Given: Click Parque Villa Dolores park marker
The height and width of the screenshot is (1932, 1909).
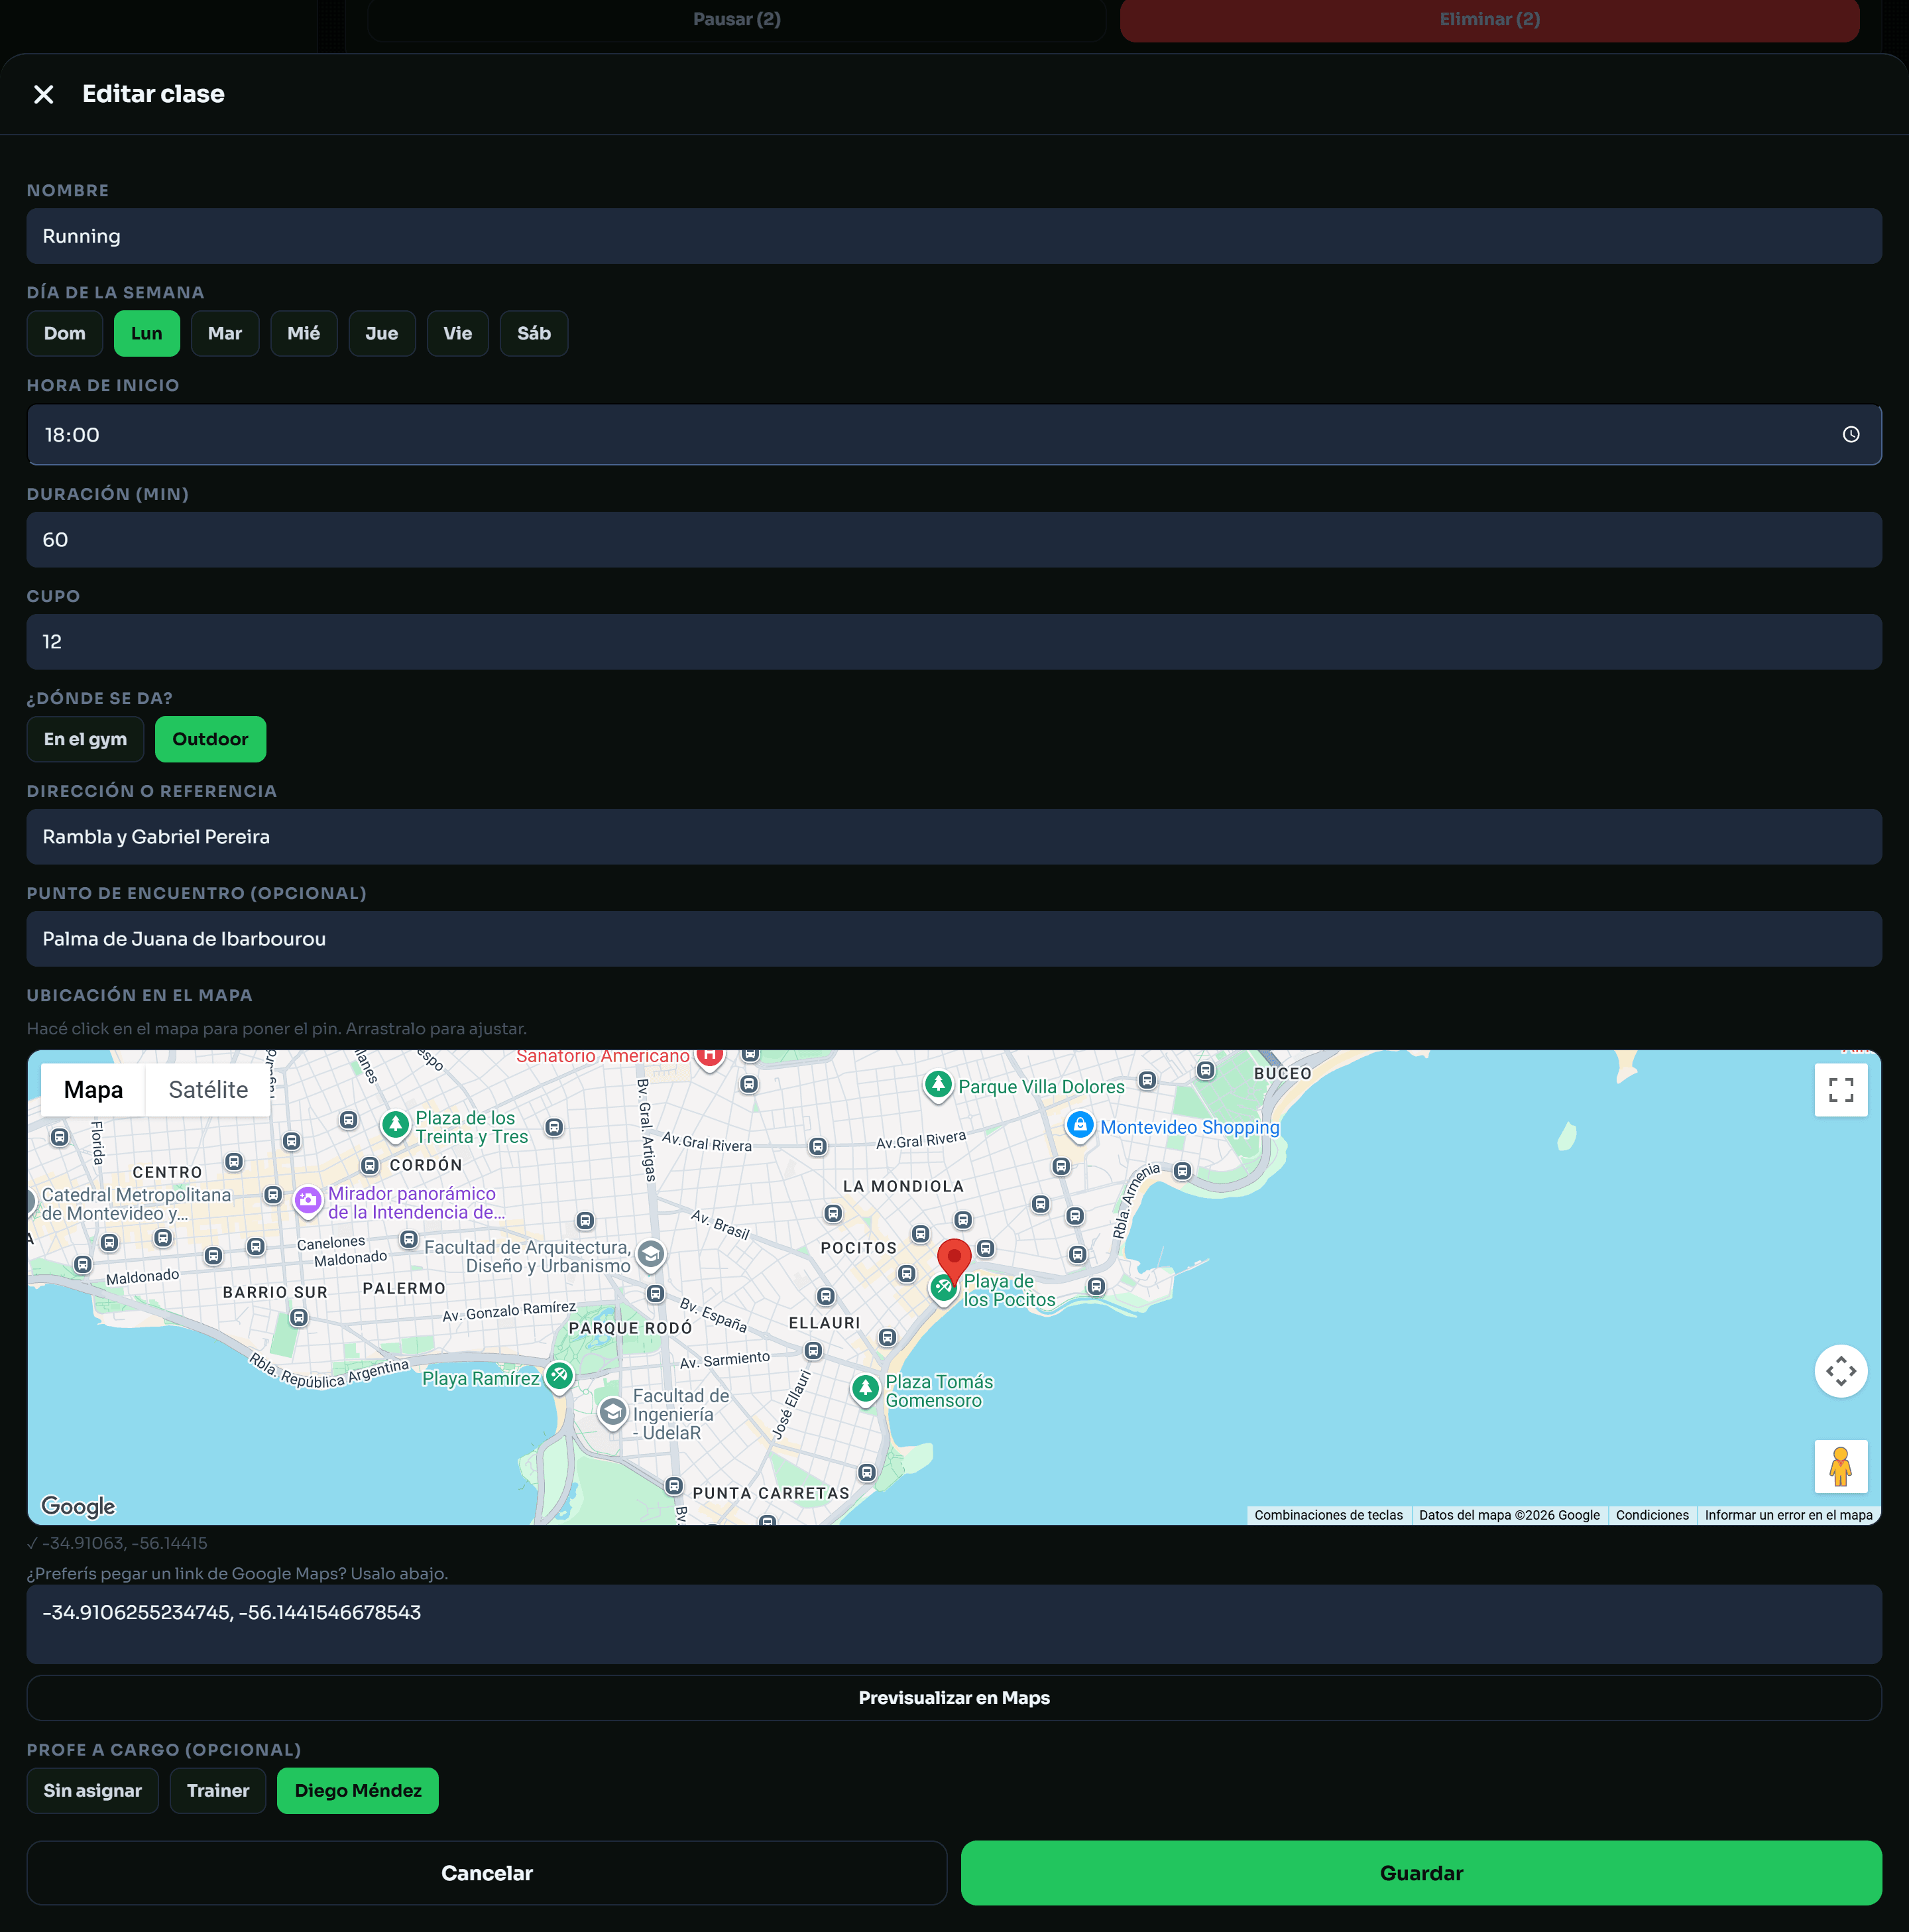Looking at the screenshot, I should (938, 1085).
